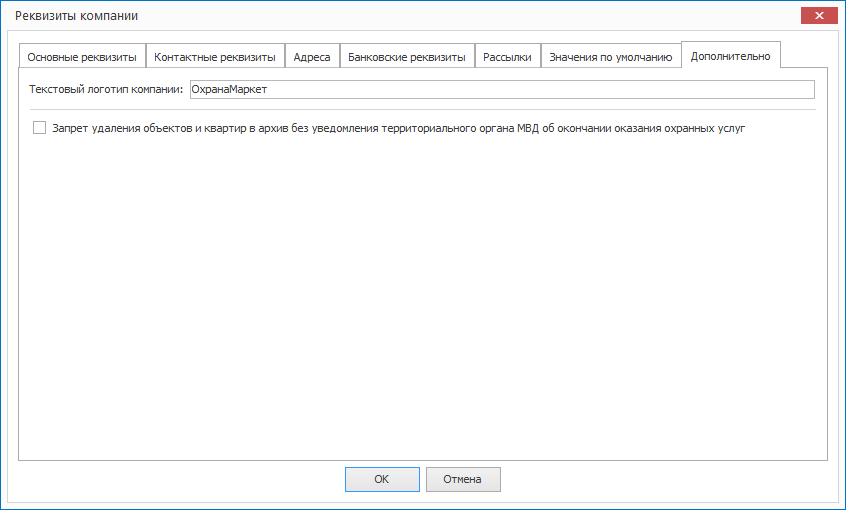Click the Запрет удаления объектов label text
The width and height of the screenshot is (846, 510).
[398, 128]
